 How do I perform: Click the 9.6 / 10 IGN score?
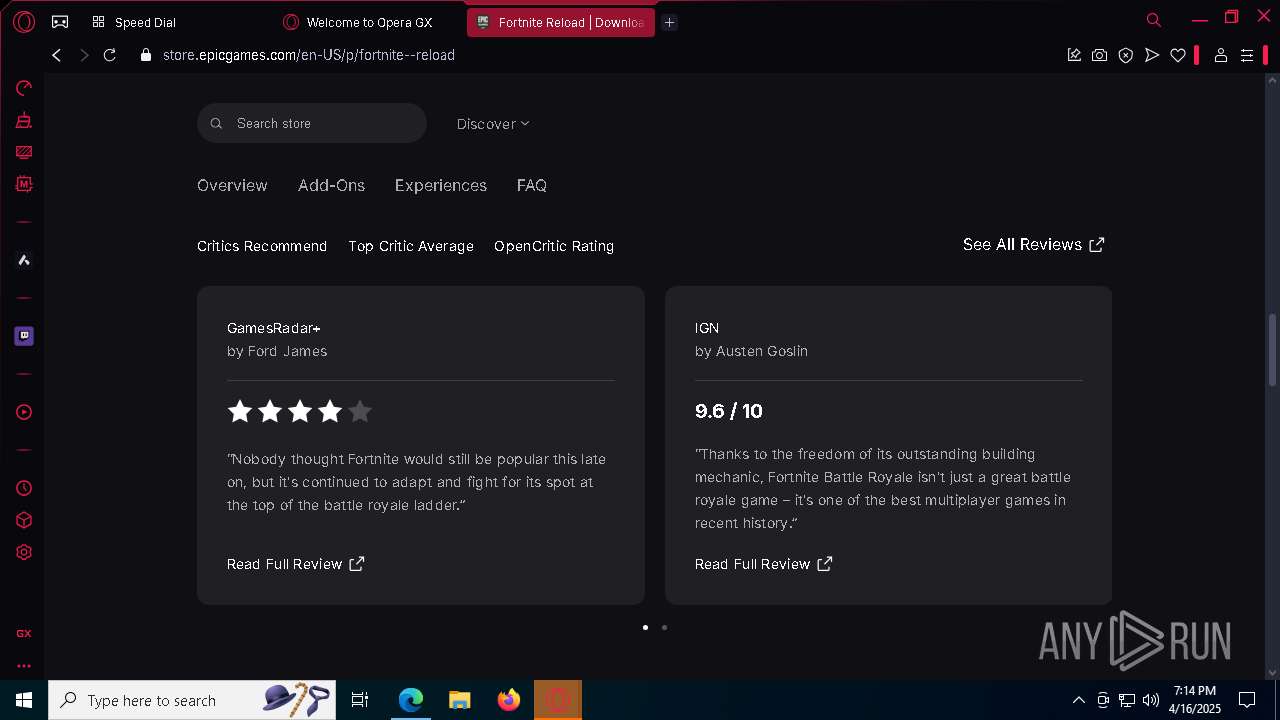[x=729, y=411]
